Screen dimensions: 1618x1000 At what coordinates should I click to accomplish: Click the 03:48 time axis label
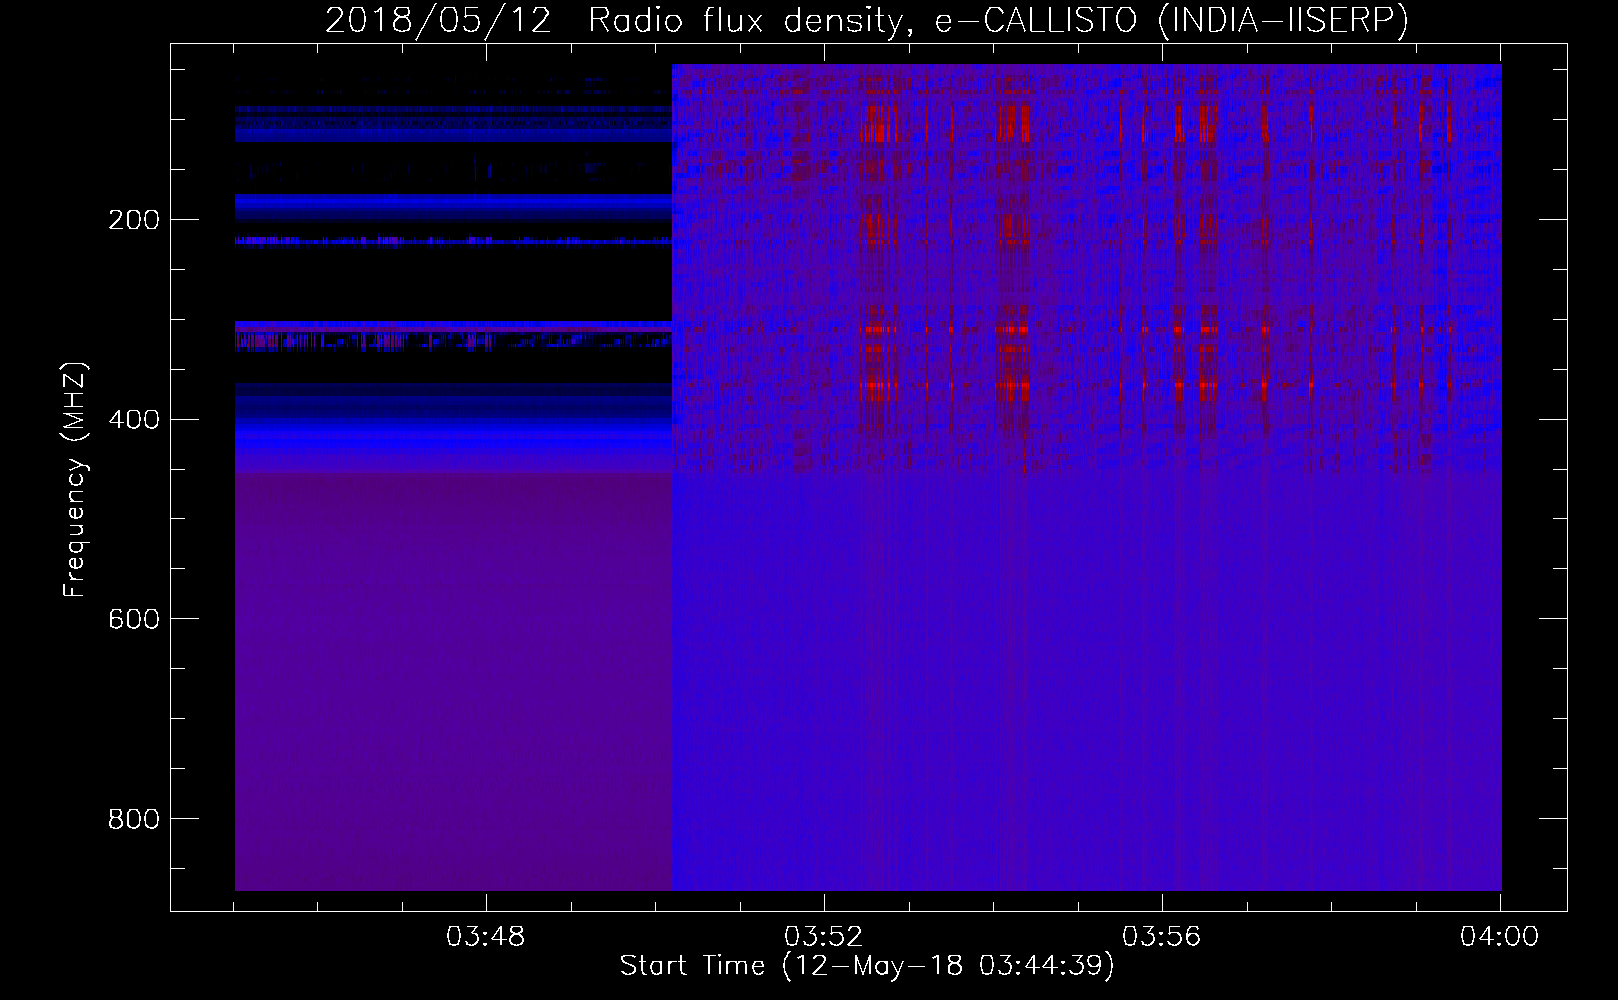(x=485, y=937)
